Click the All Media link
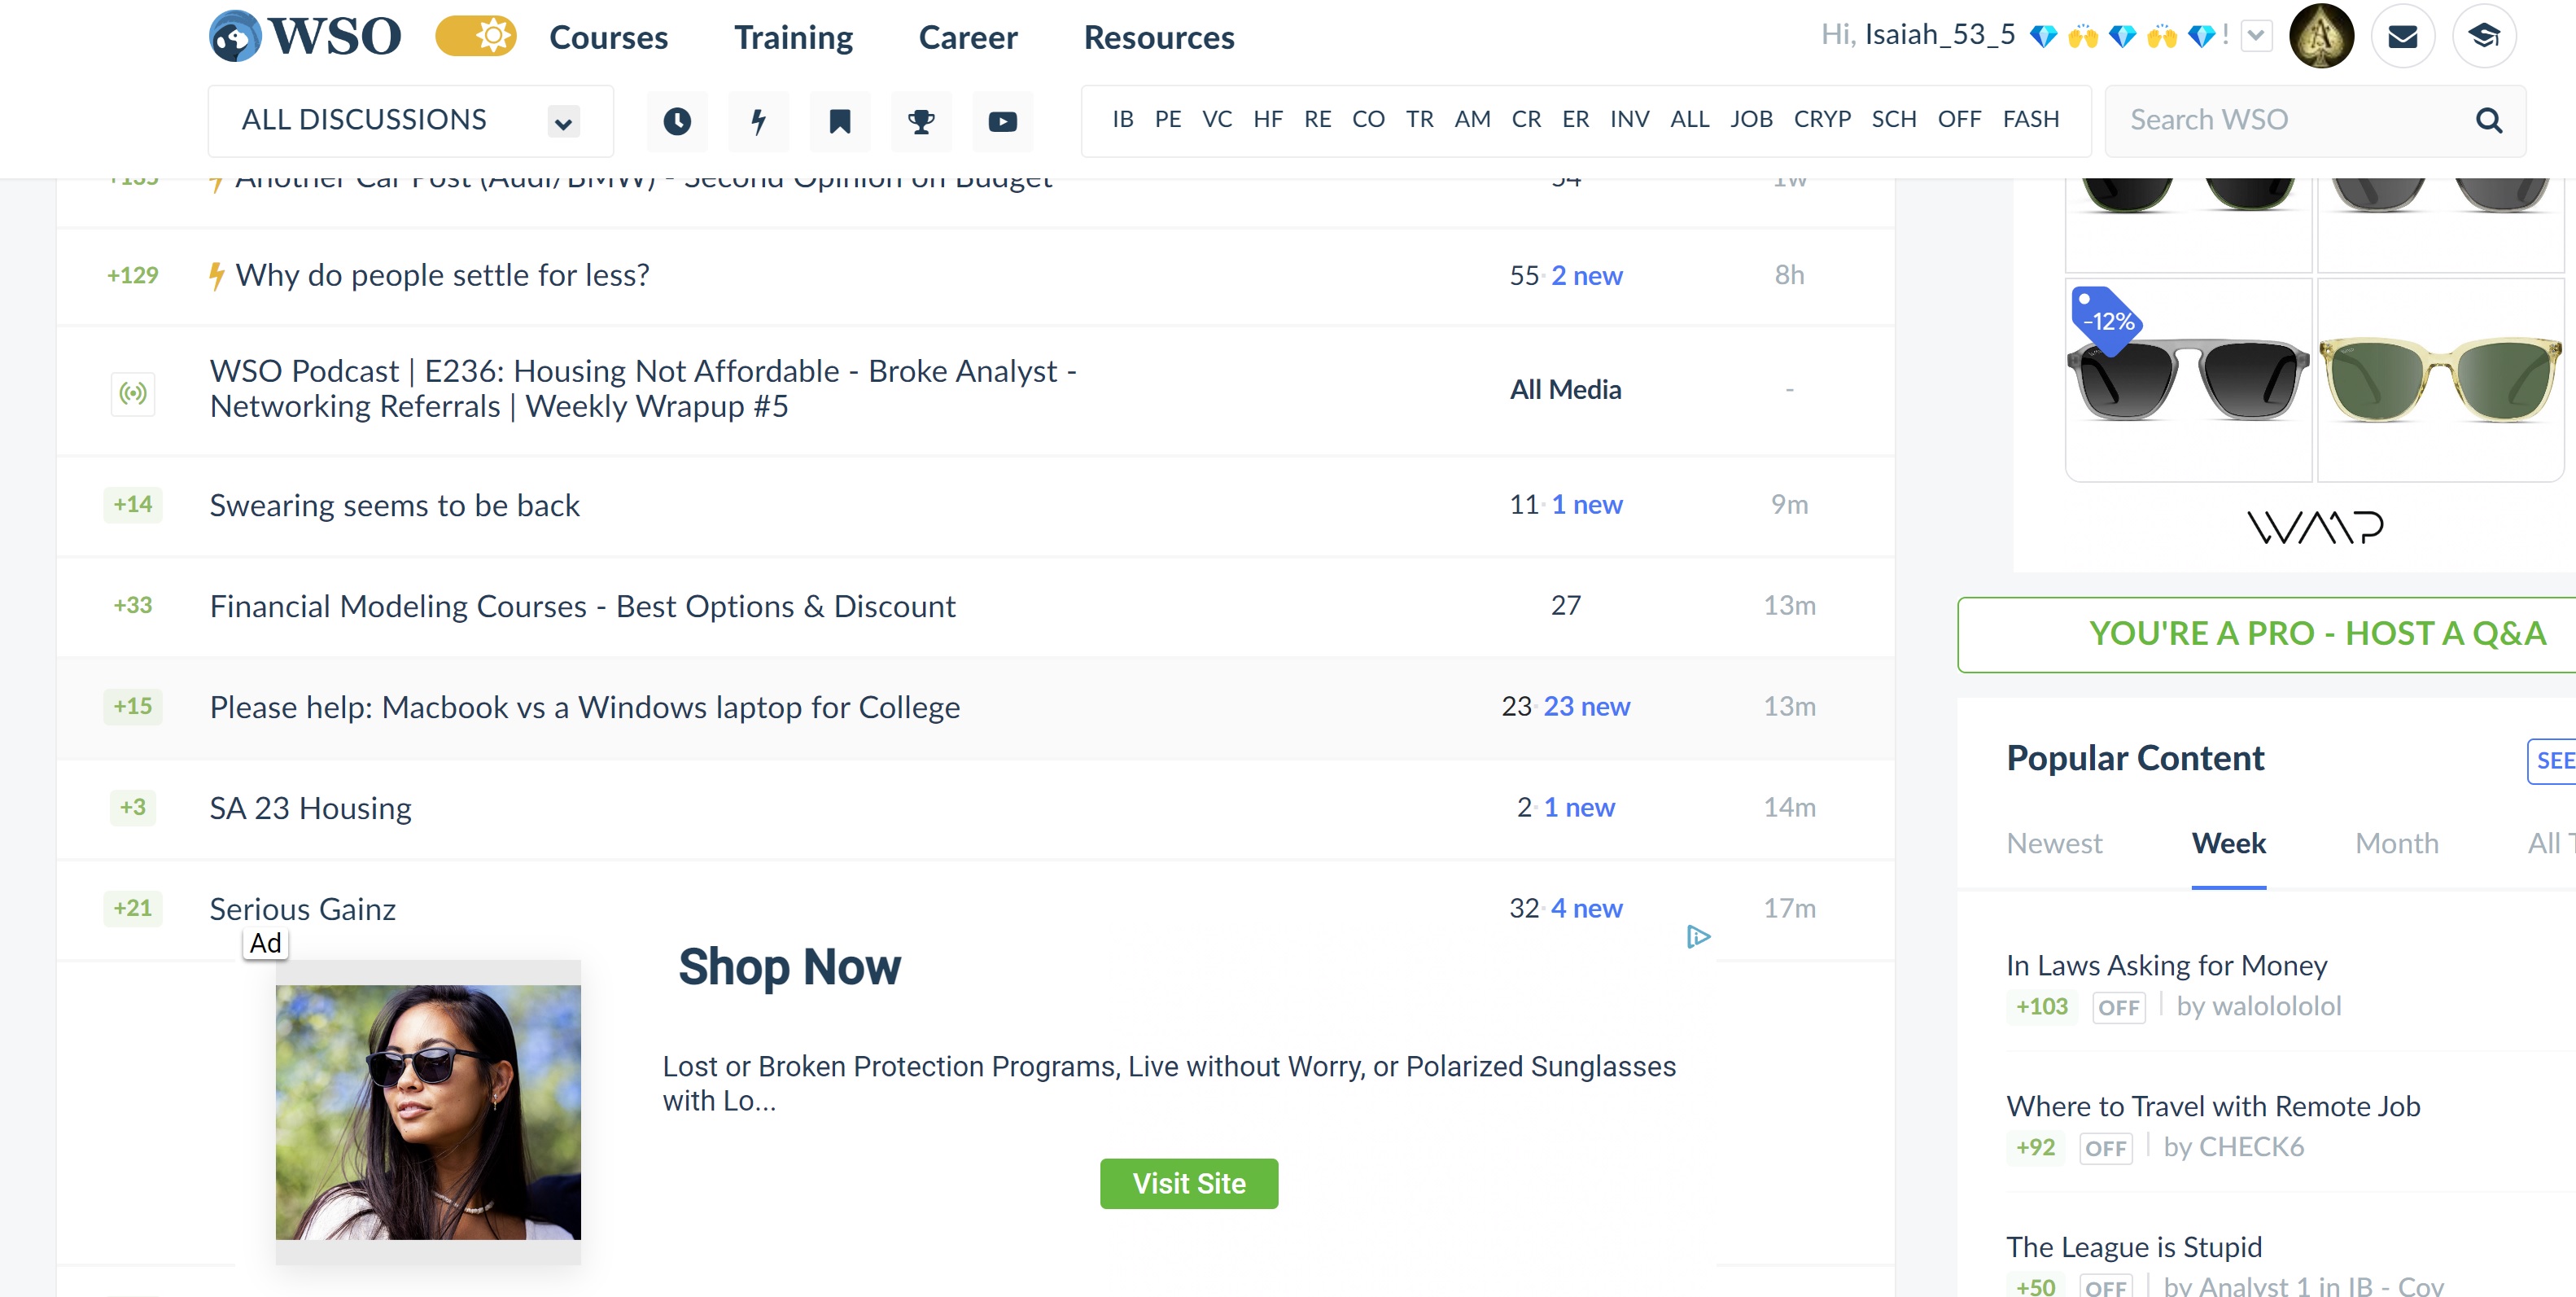The image size is (2576, 1297). pyautogui.click(x=1565, y=389)
